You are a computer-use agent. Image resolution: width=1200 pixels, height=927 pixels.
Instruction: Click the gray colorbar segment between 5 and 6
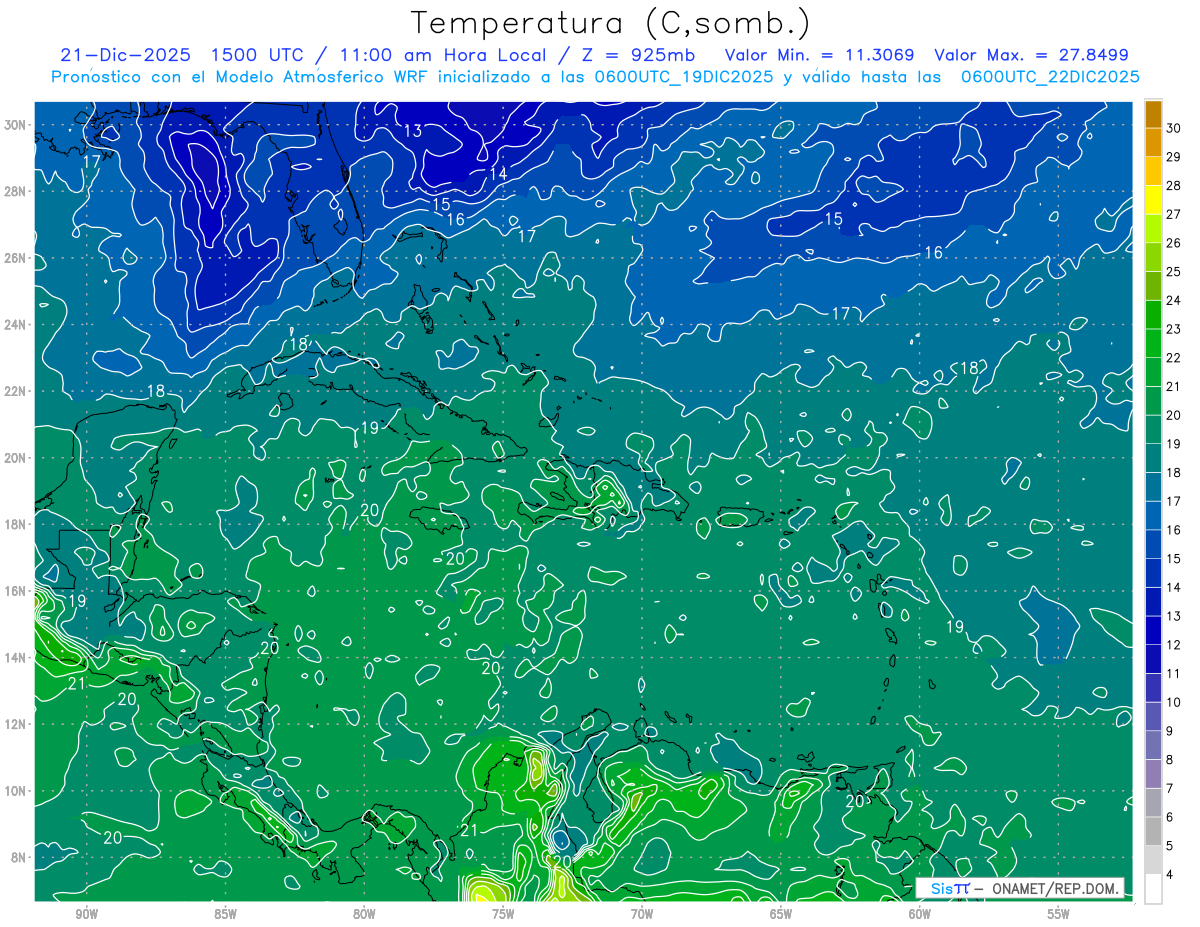point(1153,832)
